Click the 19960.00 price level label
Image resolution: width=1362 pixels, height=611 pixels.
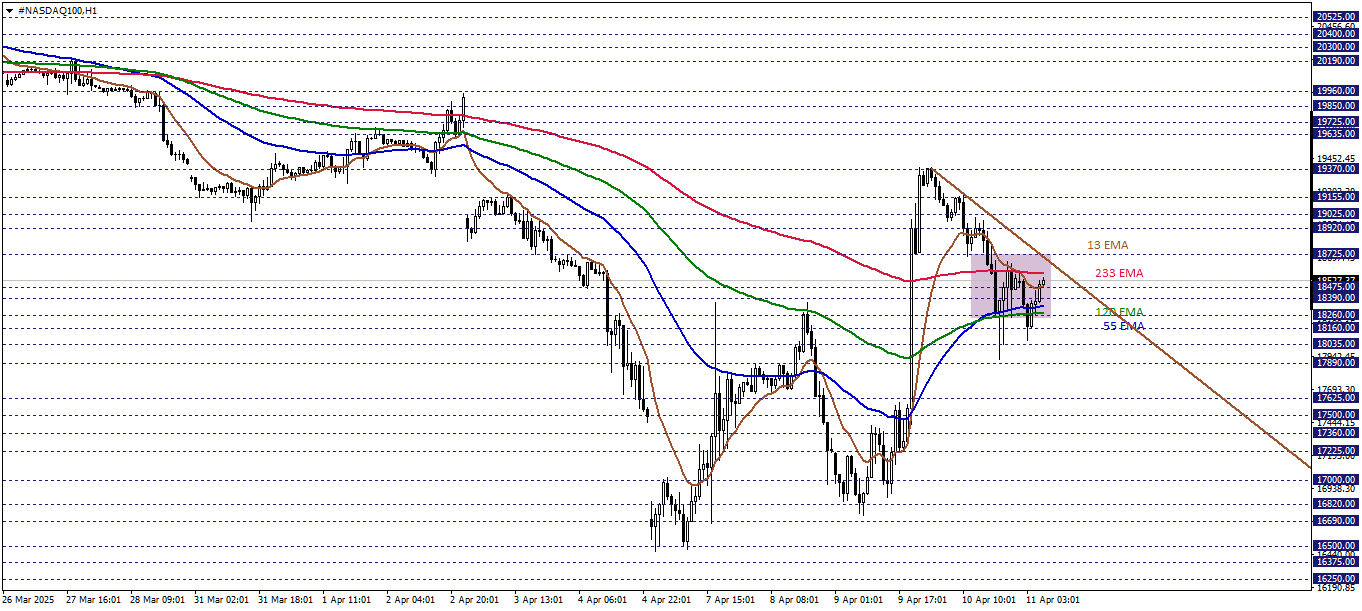[x=1337, y=91]
